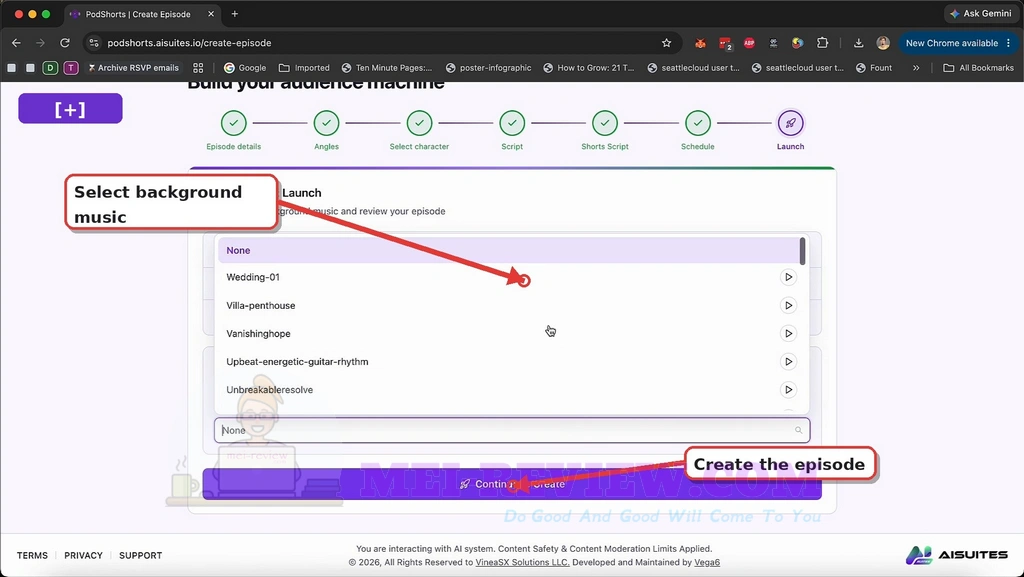Open the Chrome extensions puzzle menu

[x=822, y=43]
